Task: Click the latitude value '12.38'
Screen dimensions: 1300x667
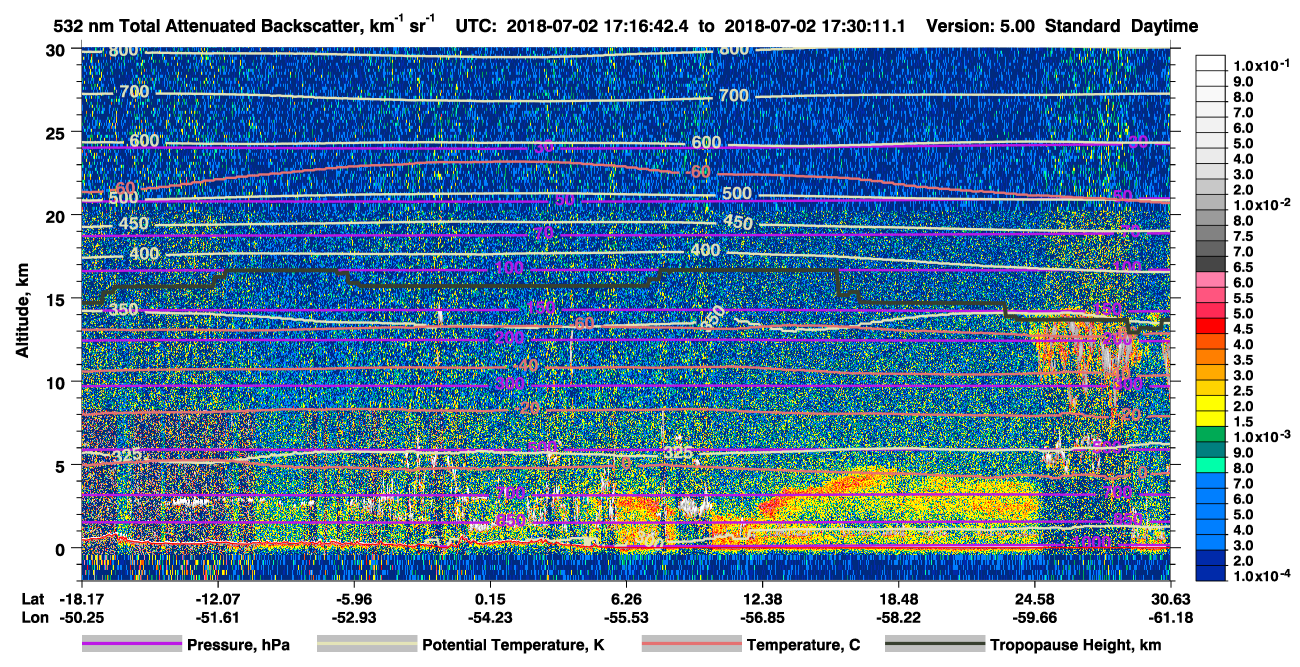Action: (x=763, y=598)
